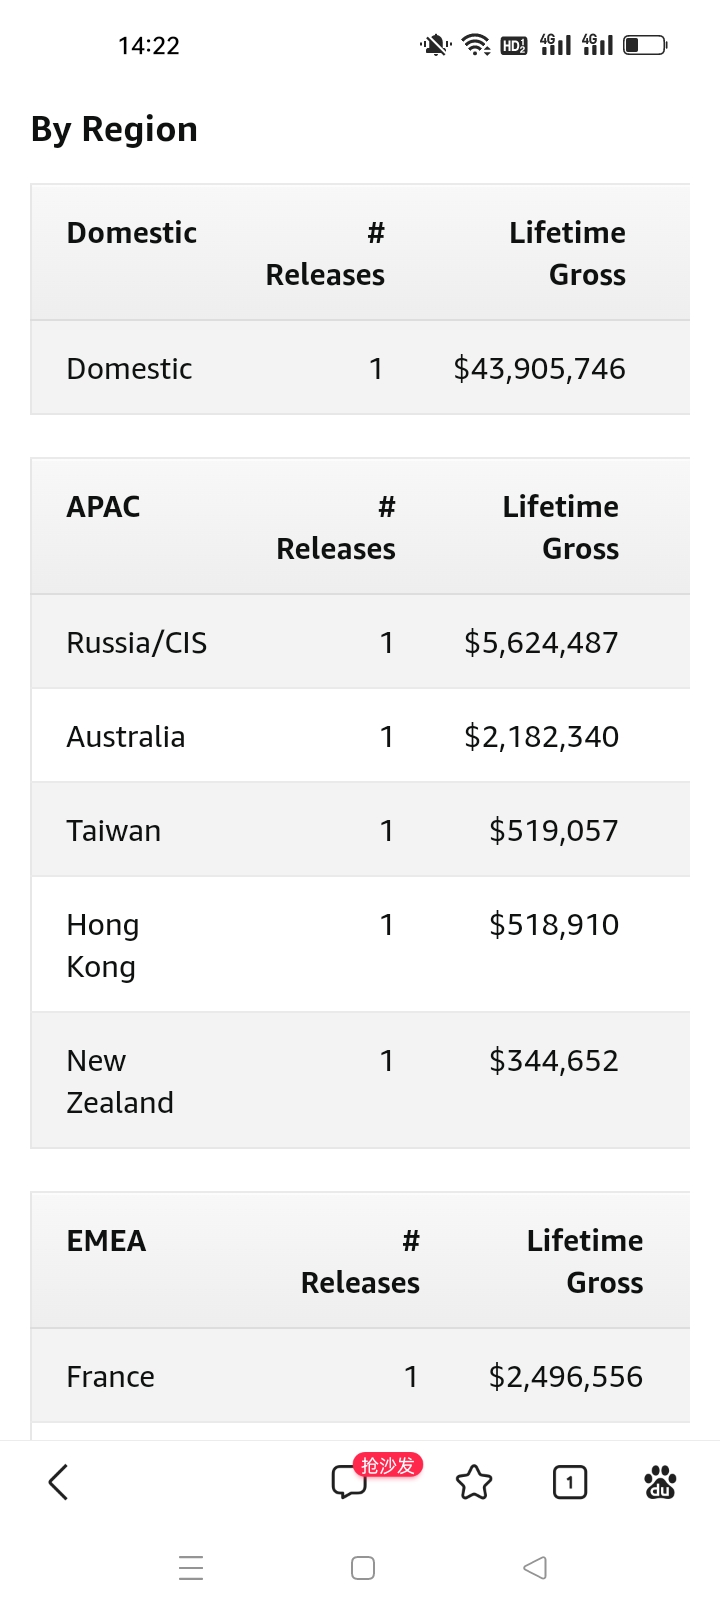Viewport: 720px width, 1612px height.
Task: Open Android recent apps menu icon
Action: 191,1567
